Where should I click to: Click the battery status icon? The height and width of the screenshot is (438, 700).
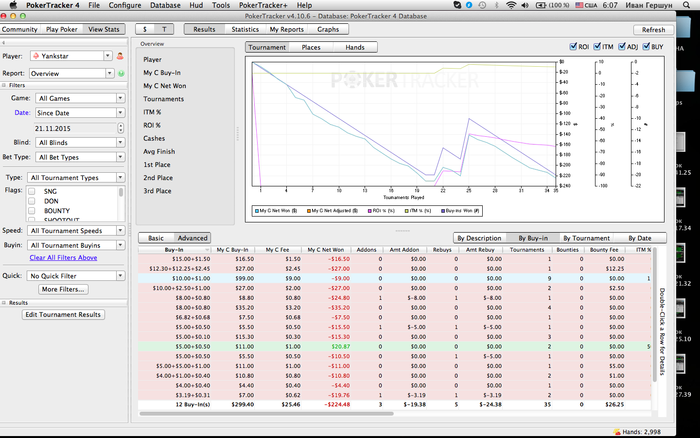[541, 5]
